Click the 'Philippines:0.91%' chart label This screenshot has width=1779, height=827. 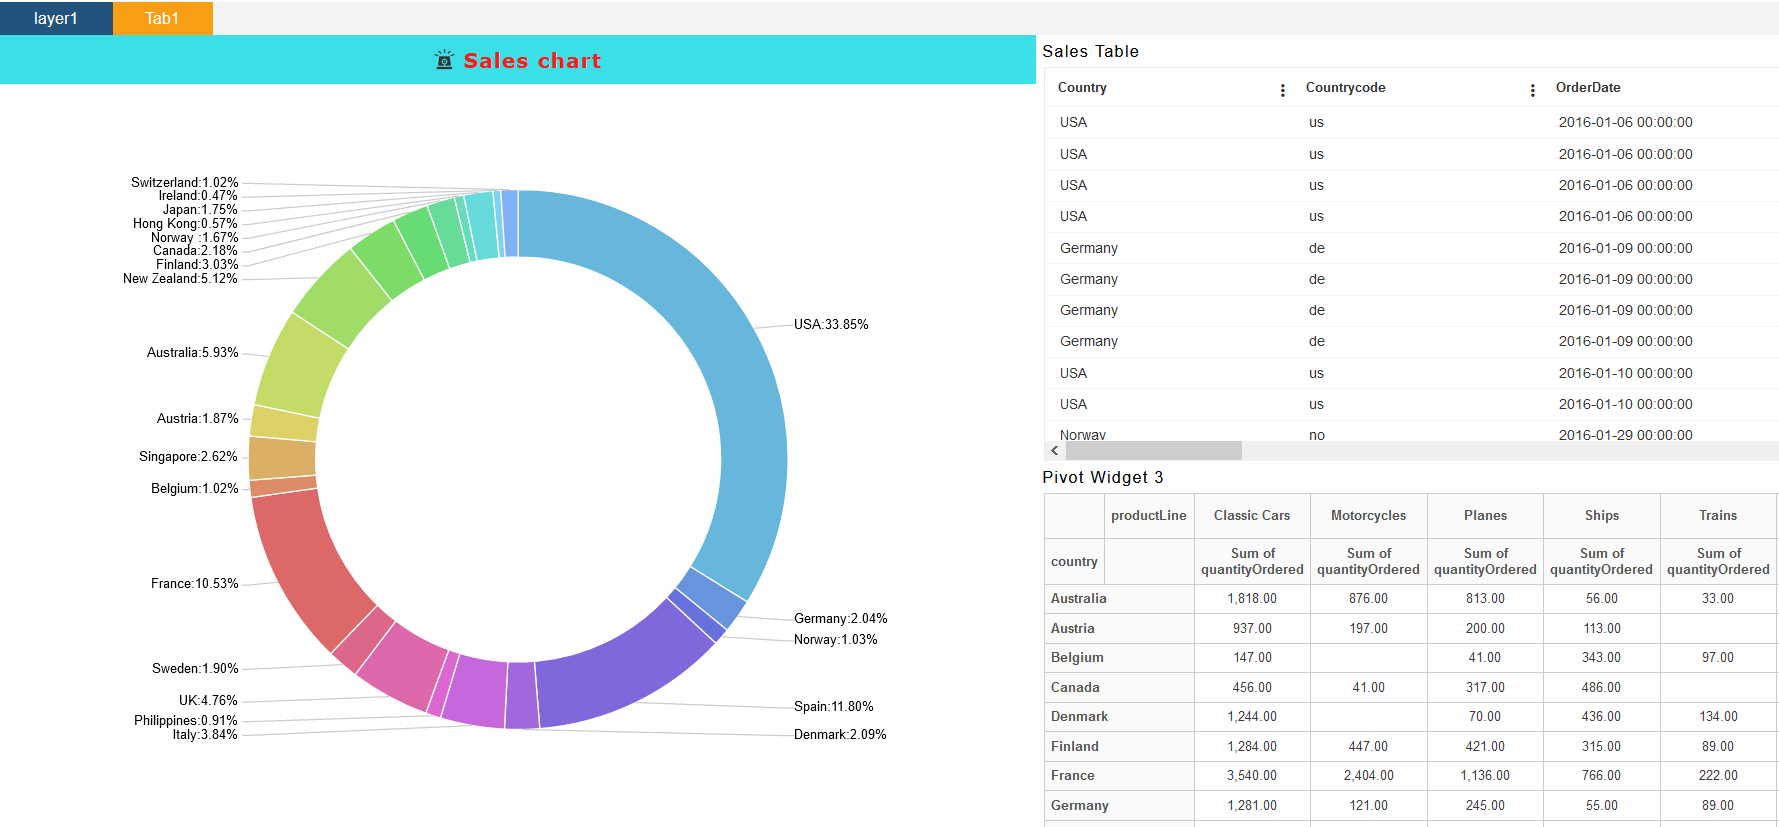point(186,720)
